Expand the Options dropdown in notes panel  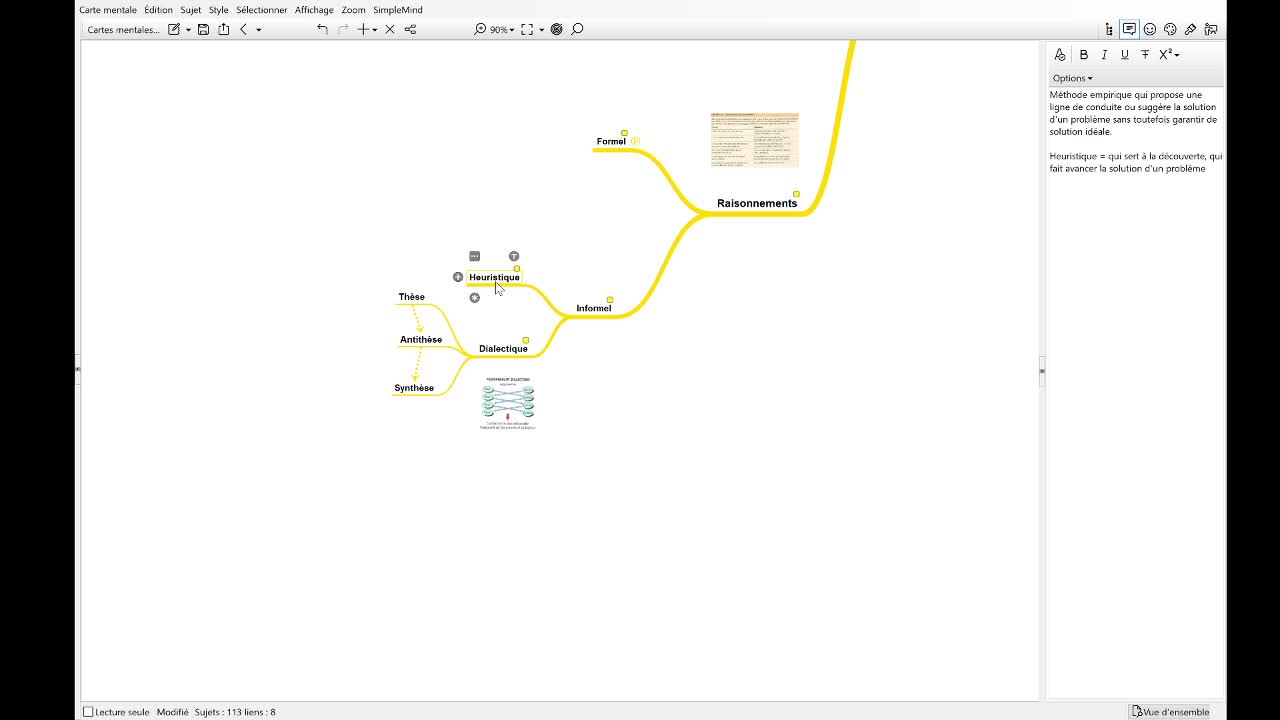click(x=1072, y=78)
